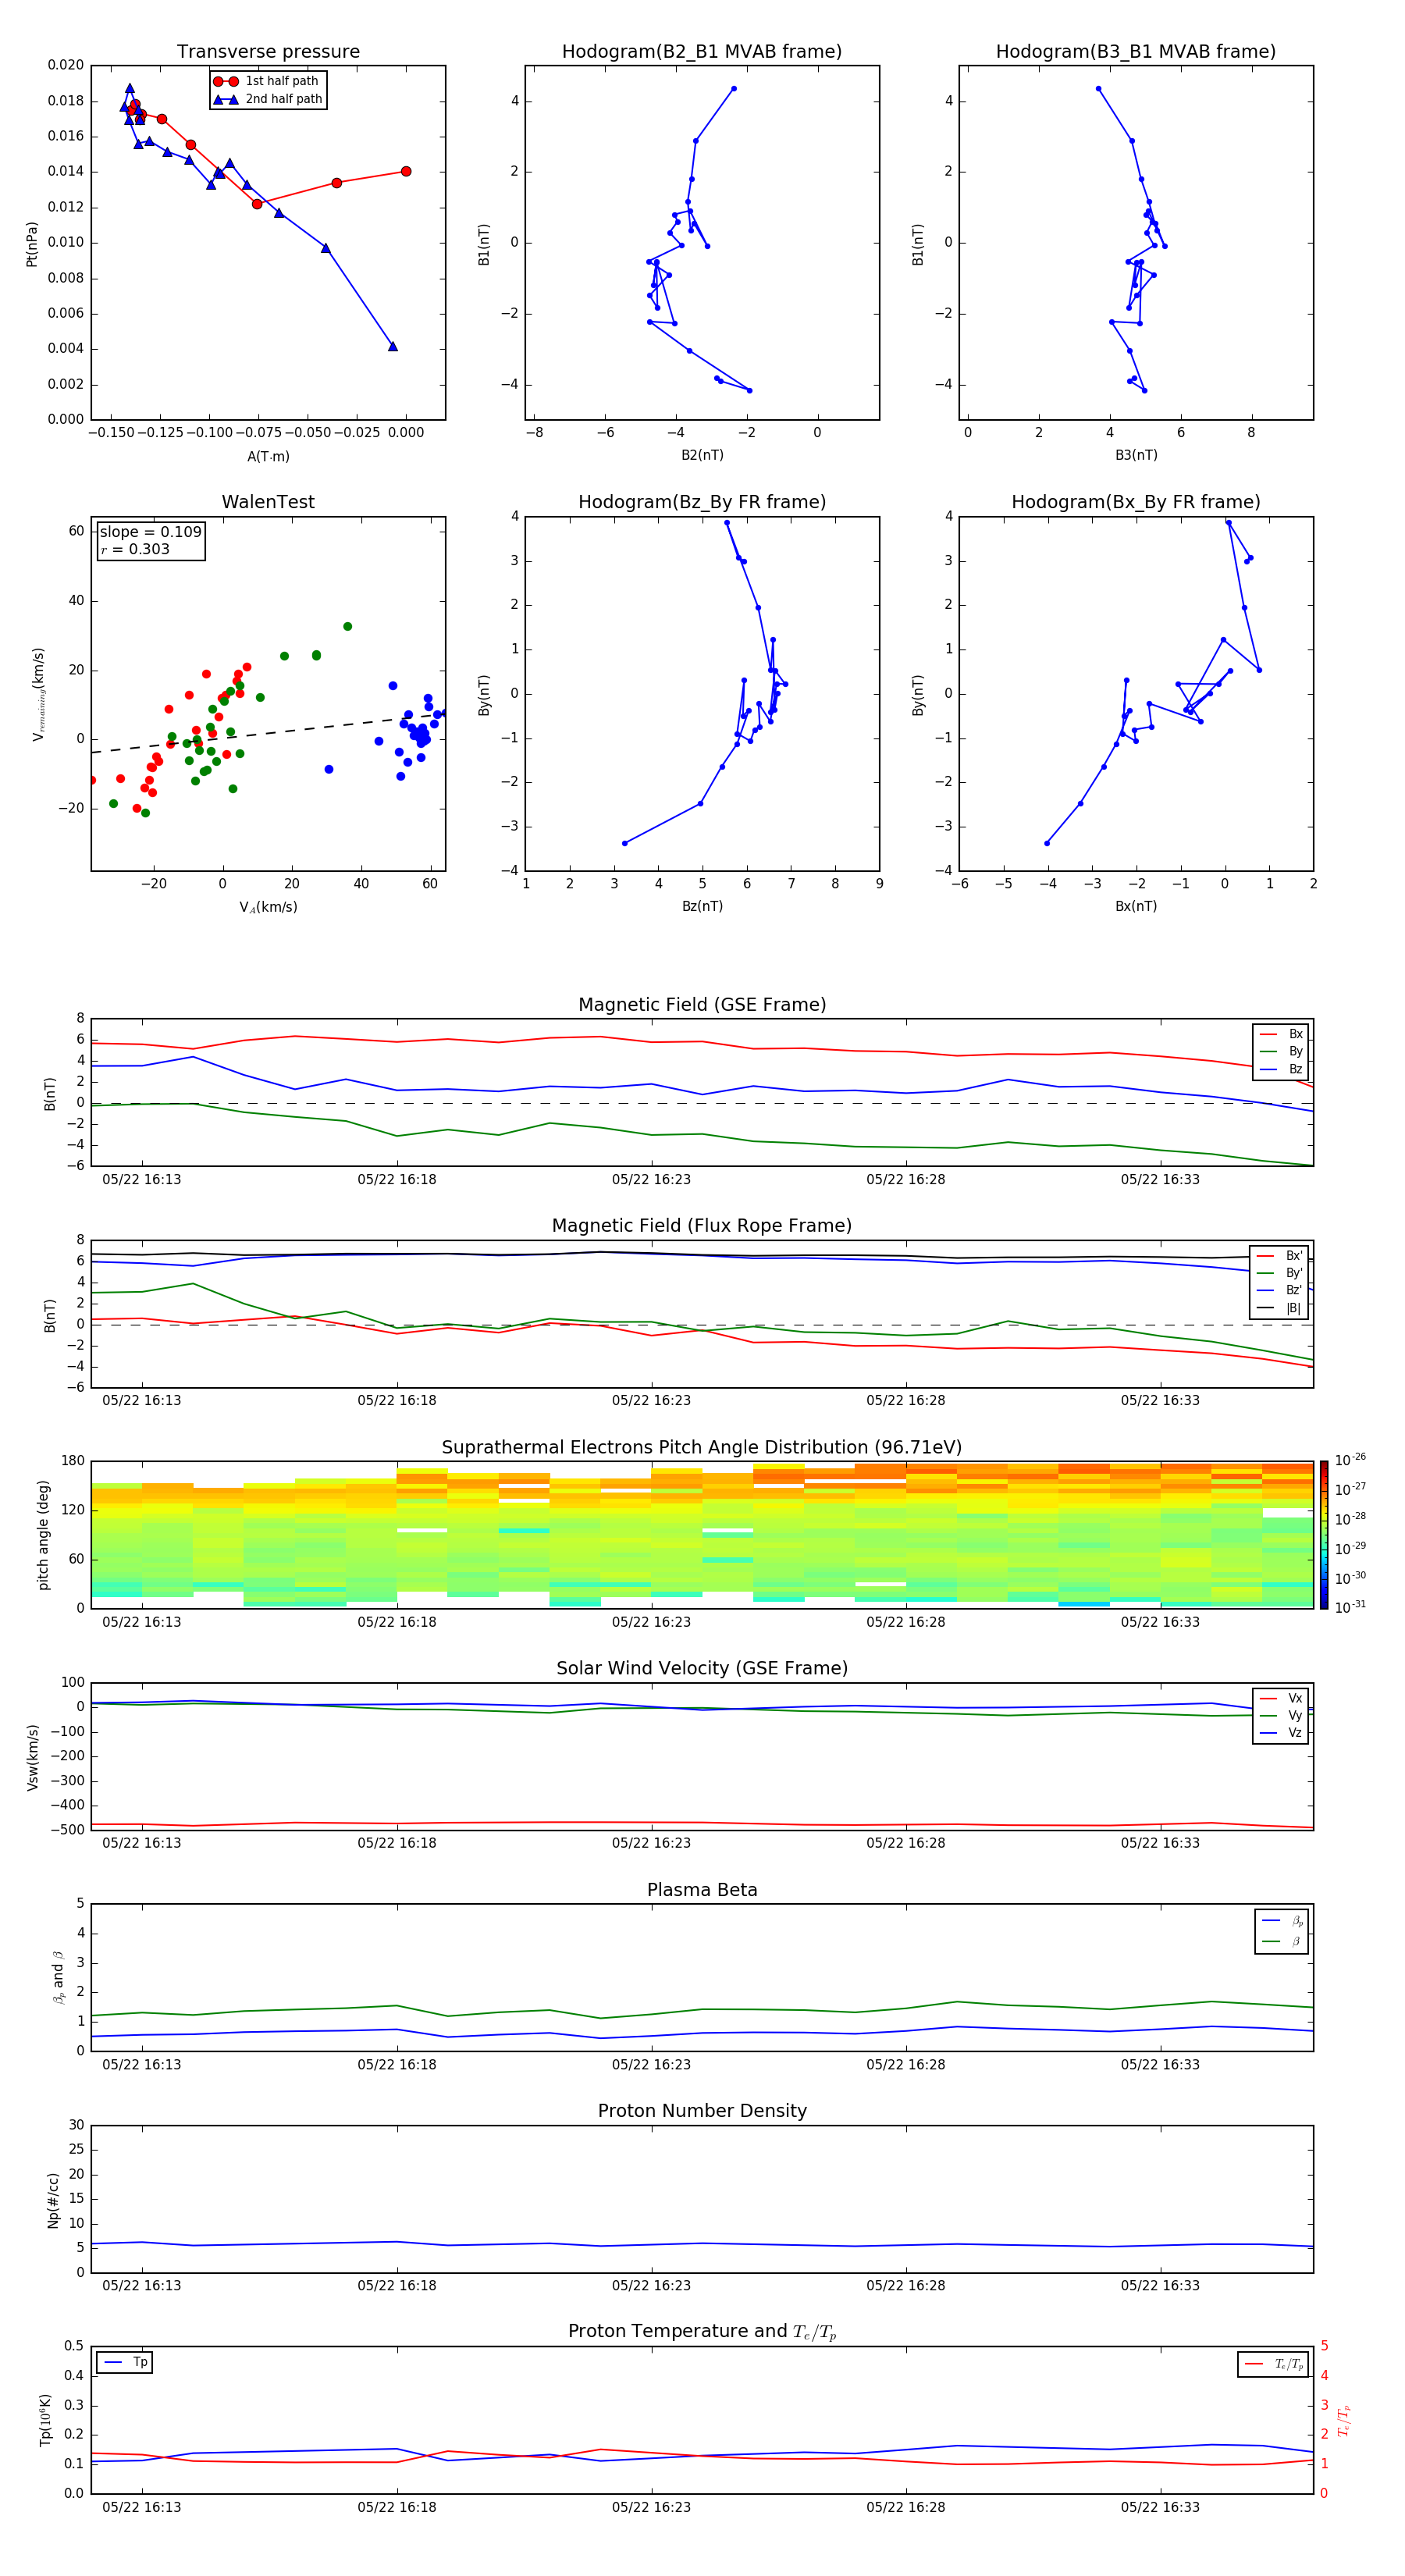Click the 'B2(nT)' x-axis label
This screenshot has width=1405, height=2576.
pyautogui.click(x=702, y=455)
